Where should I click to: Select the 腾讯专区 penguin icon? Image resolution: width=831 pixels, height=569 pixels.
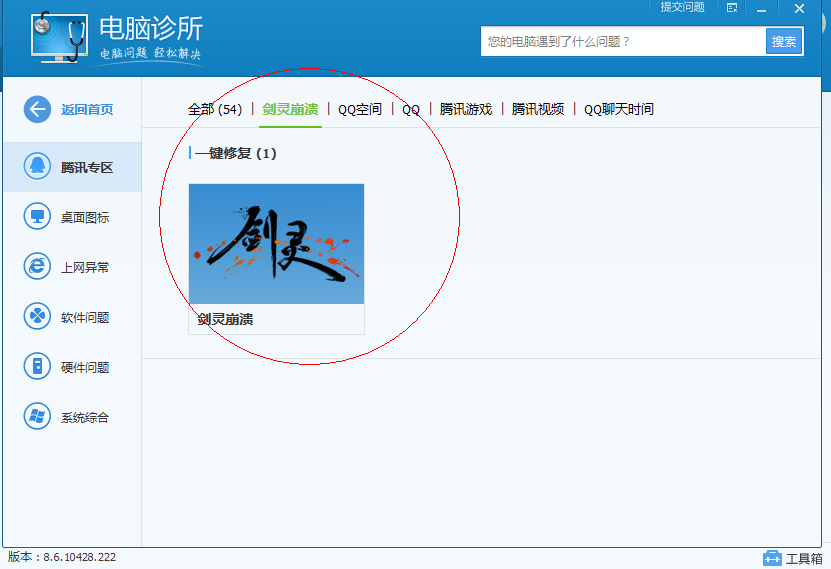tap(37, 166)
